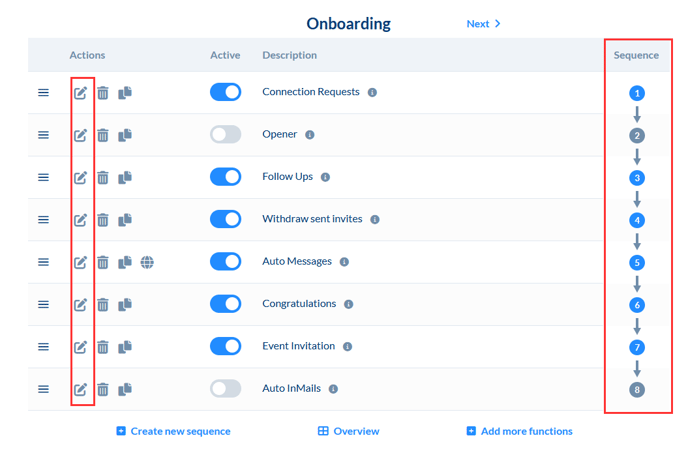
Task: Toggle off Follow Ups activity
Action: (226, 177)
